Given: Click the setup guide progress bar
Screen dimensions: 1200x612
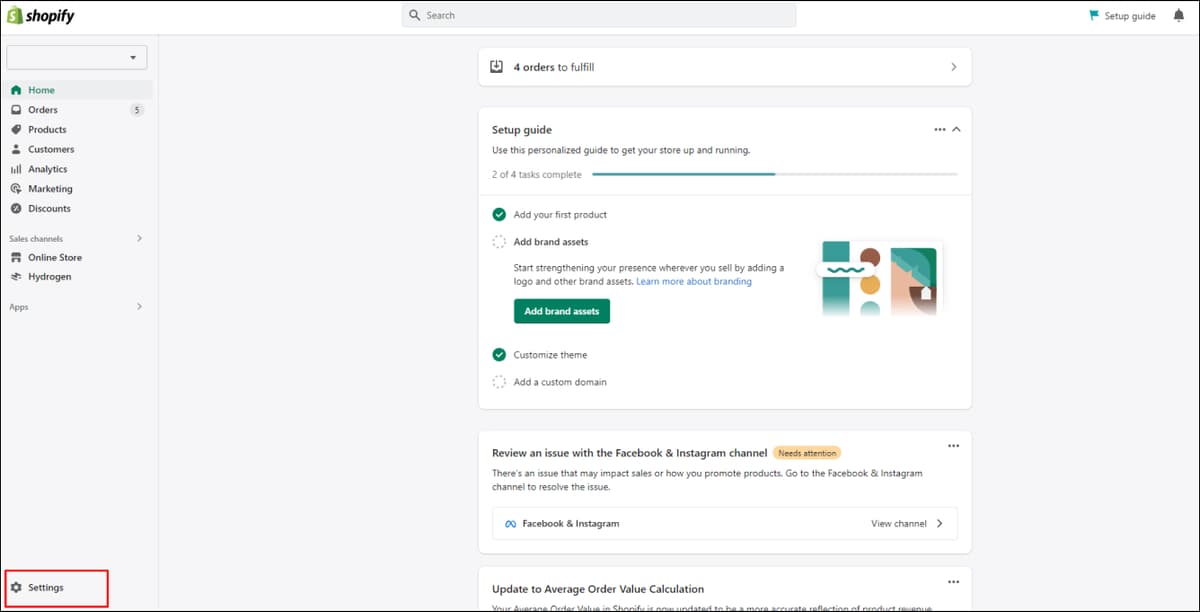Looking at the screenshot, I should point(775,174).
